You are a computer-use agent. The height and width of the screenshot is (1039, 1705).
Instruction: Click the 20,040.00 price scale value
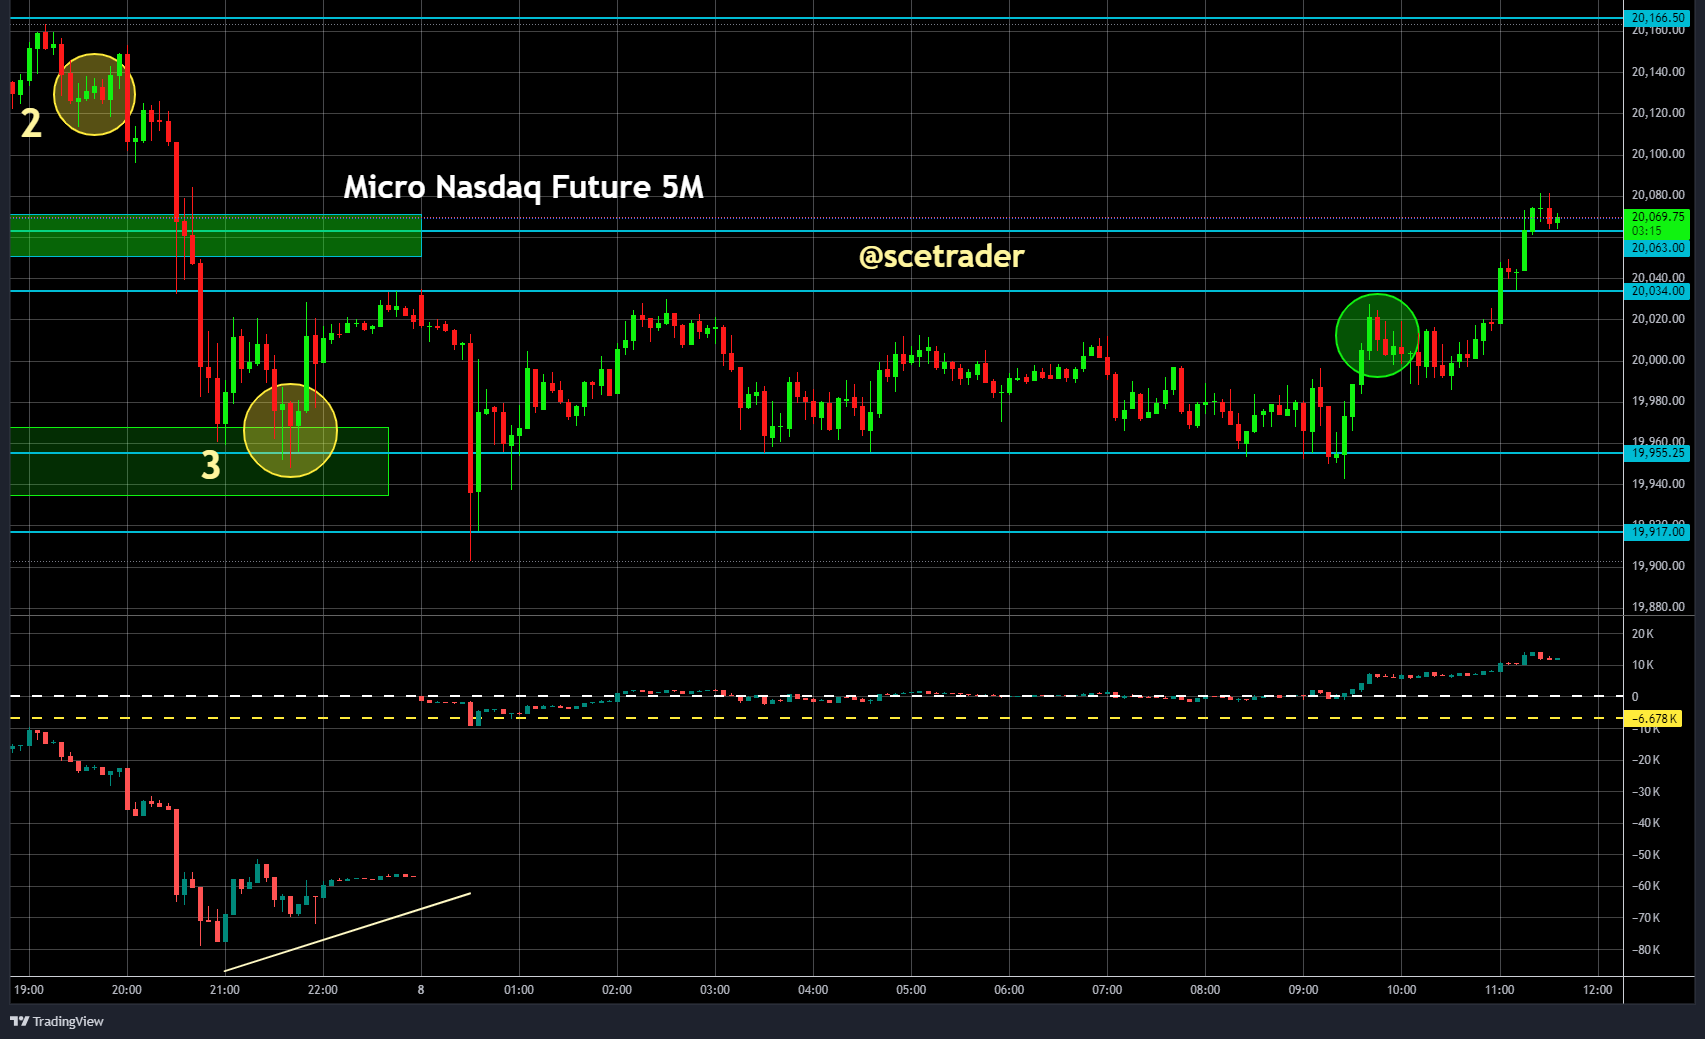[x=1658, y=277]
